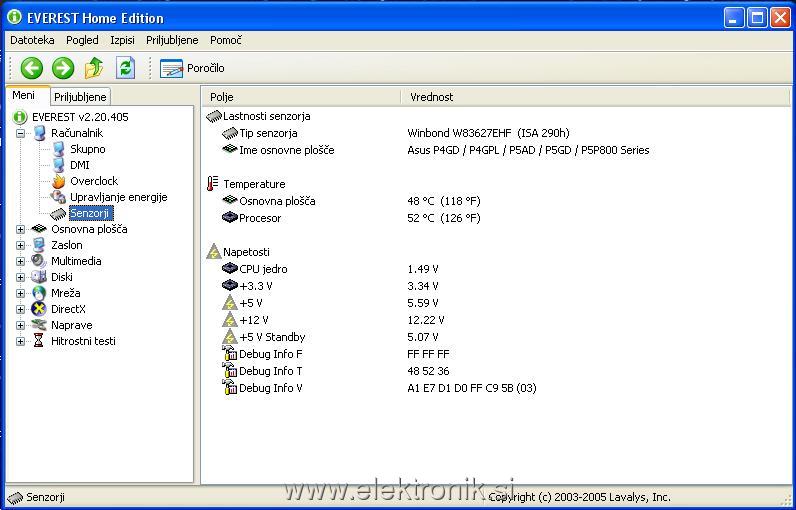Expand the Diski tree node
The height and width of the screenshot is (510, 796).
click(20, 277)
